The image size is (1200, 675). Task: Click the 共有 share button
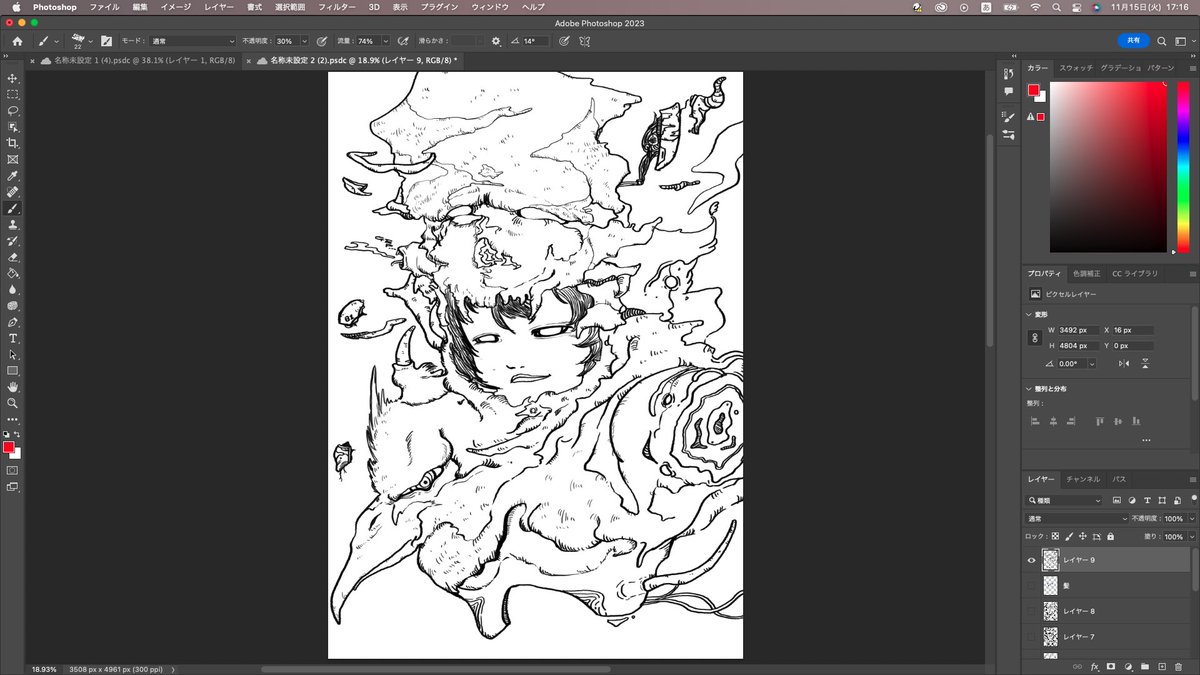click(x=1133, y=41)
